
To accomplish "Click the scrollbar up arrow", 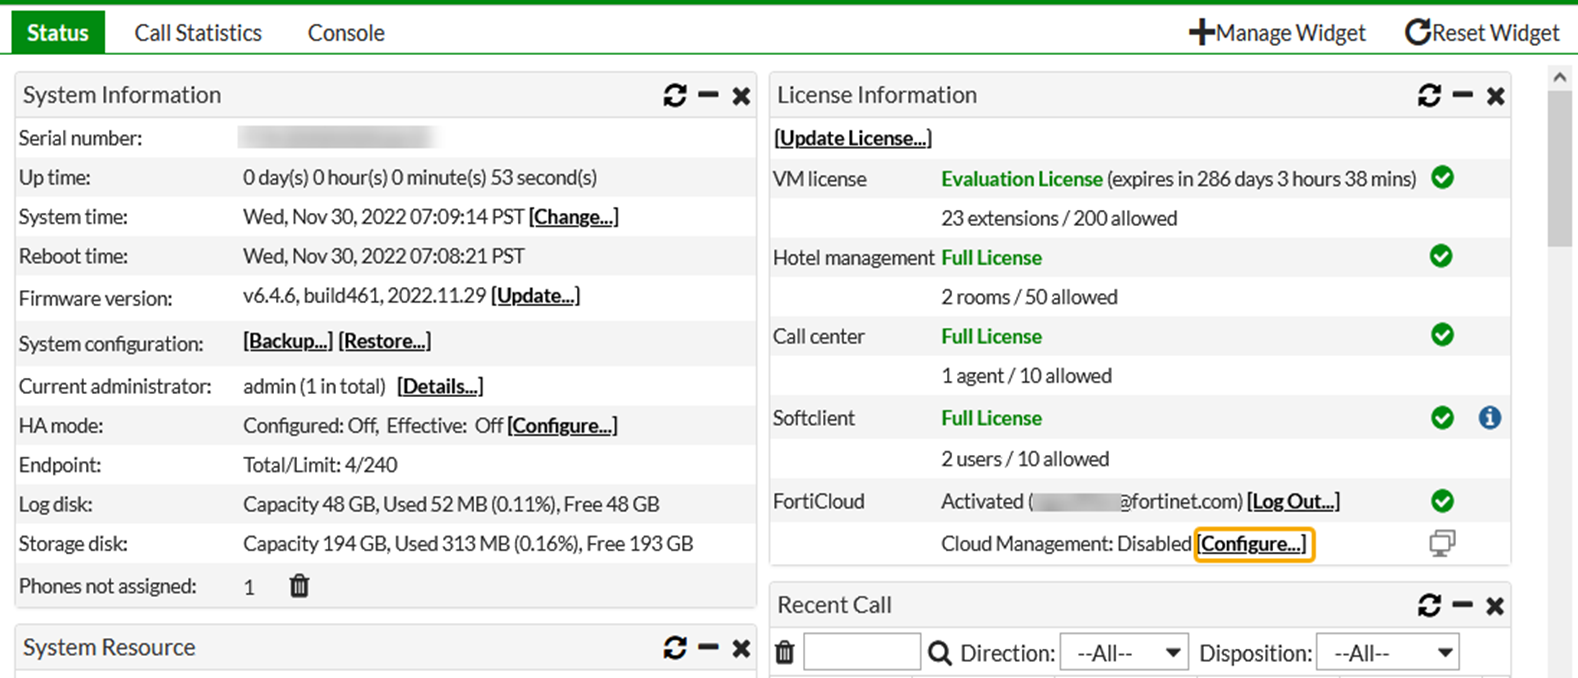I will [x=1560, y=77].
